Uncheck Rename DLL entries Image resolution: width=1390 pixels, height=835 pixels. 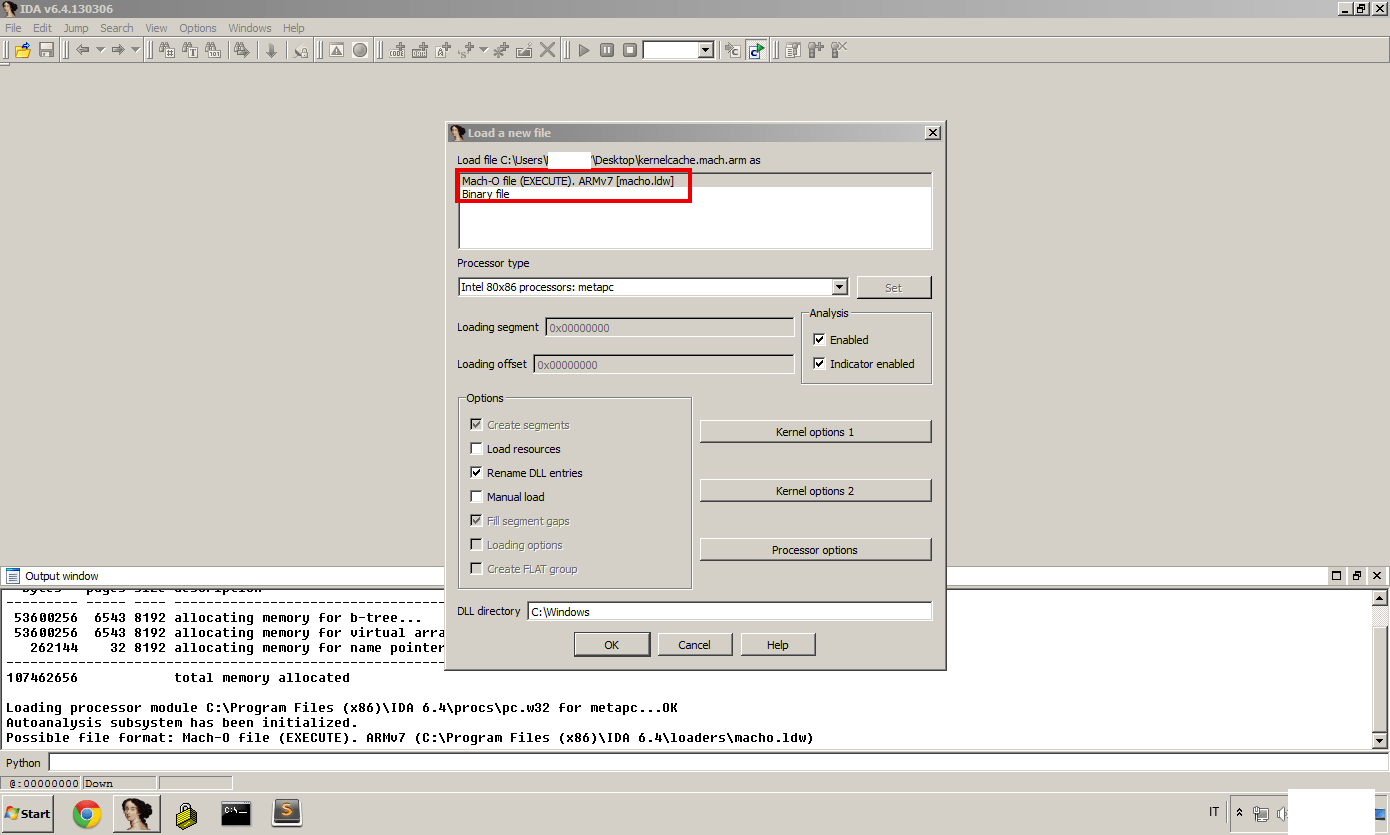[477, 473]
